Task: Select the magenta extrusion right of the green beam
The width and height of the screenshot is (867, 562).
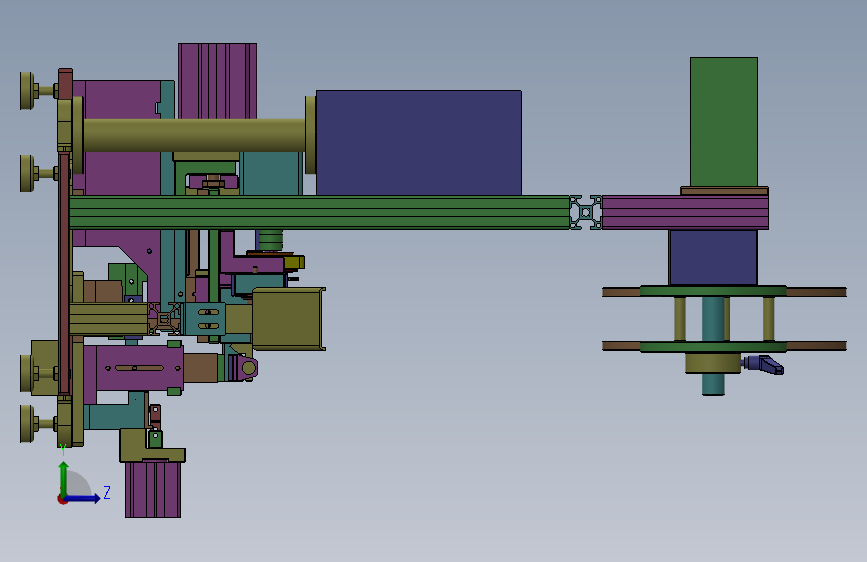Action: 685,212
